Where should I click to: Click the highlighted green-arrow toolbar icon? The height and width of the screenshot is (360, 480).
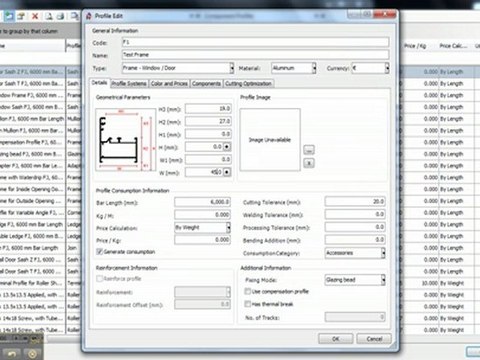(x=9, y=16)
